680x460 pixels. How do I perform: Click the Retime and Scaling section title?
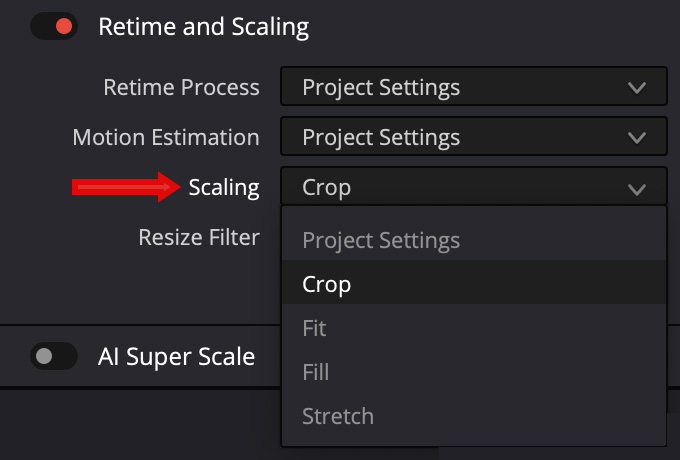(203, 27)
